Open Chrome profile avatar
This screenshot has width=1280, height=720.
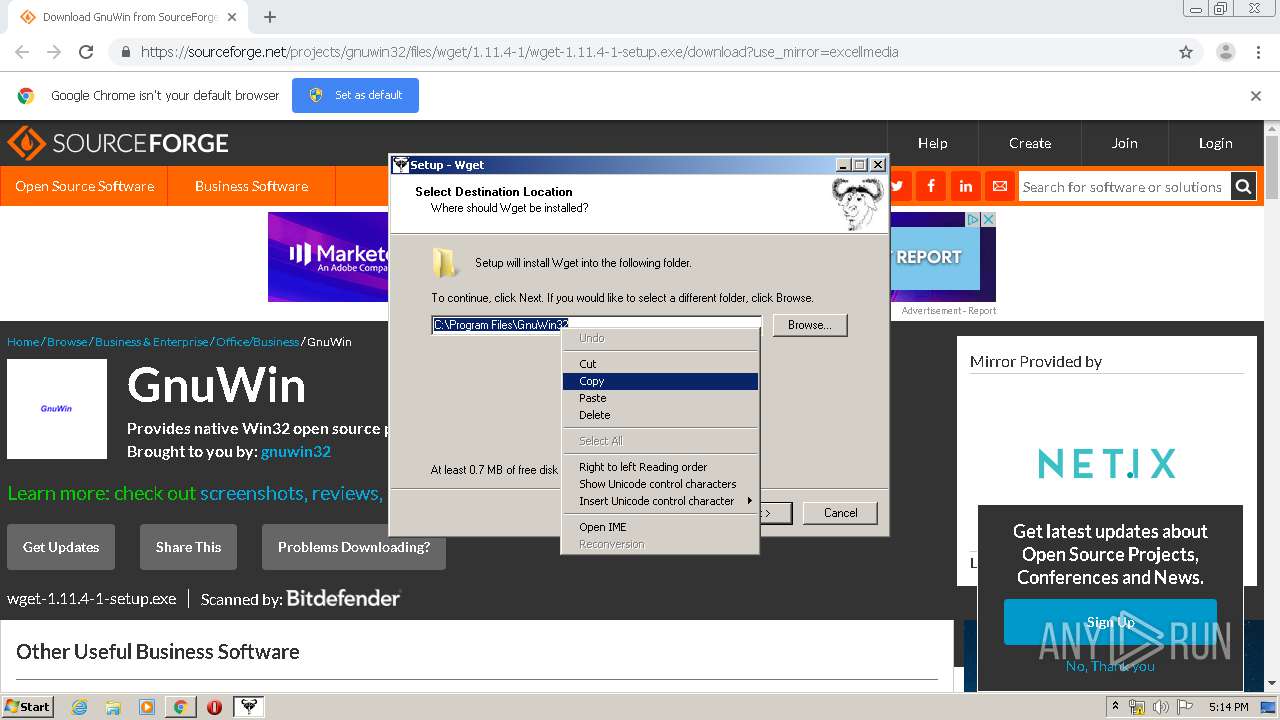pos(1225,52)
